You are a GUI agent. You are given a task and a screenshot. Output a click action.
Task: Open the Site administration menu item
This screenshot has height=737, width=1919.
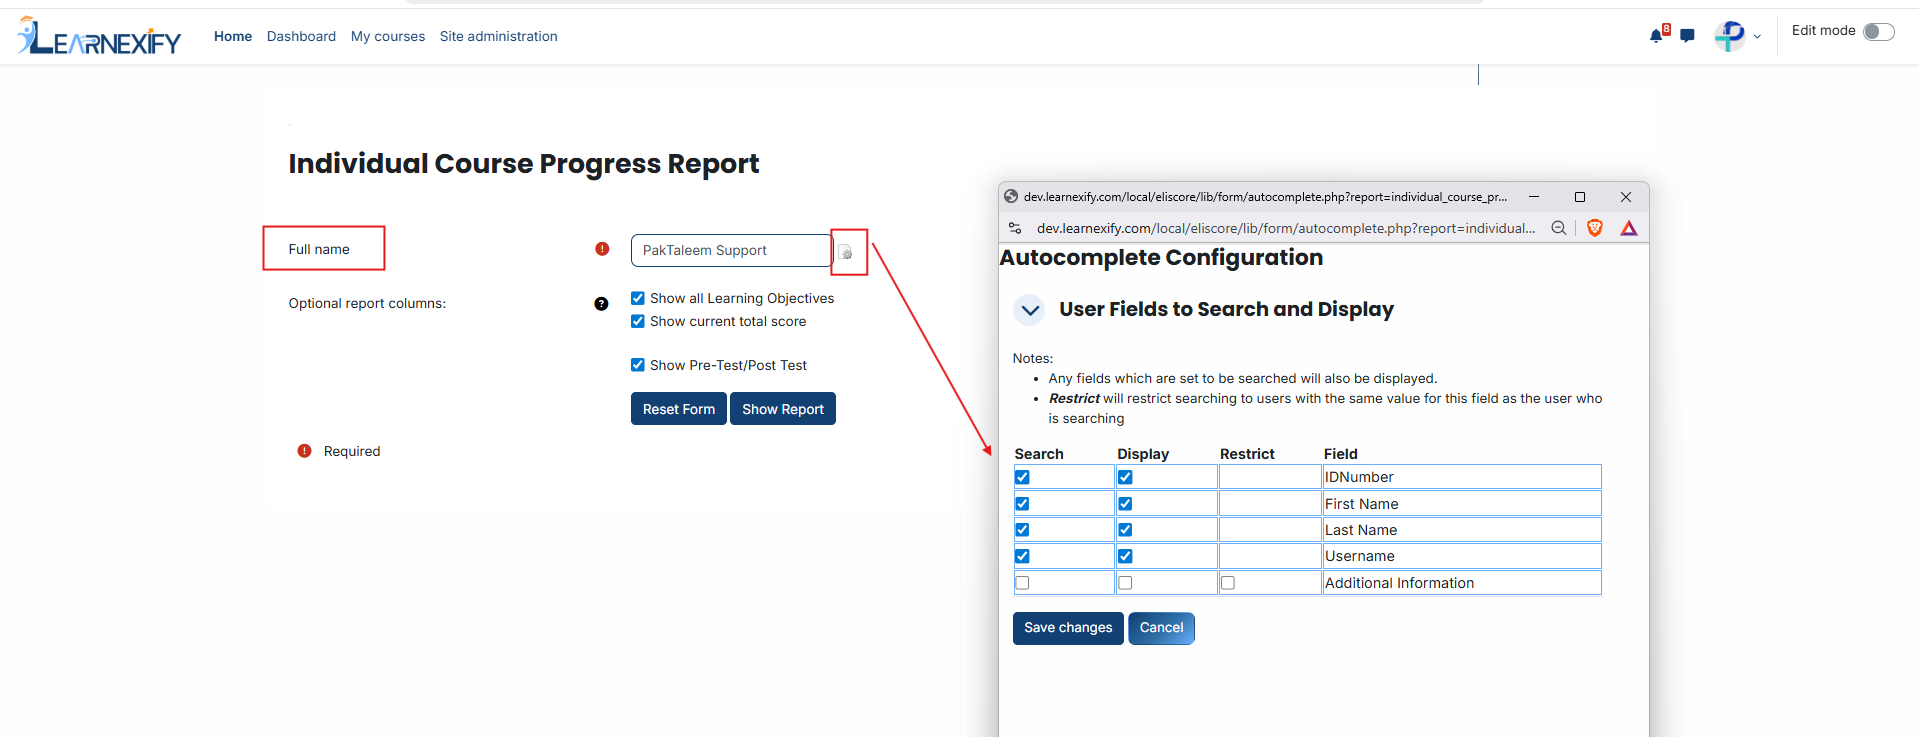(x=499, y=36)
